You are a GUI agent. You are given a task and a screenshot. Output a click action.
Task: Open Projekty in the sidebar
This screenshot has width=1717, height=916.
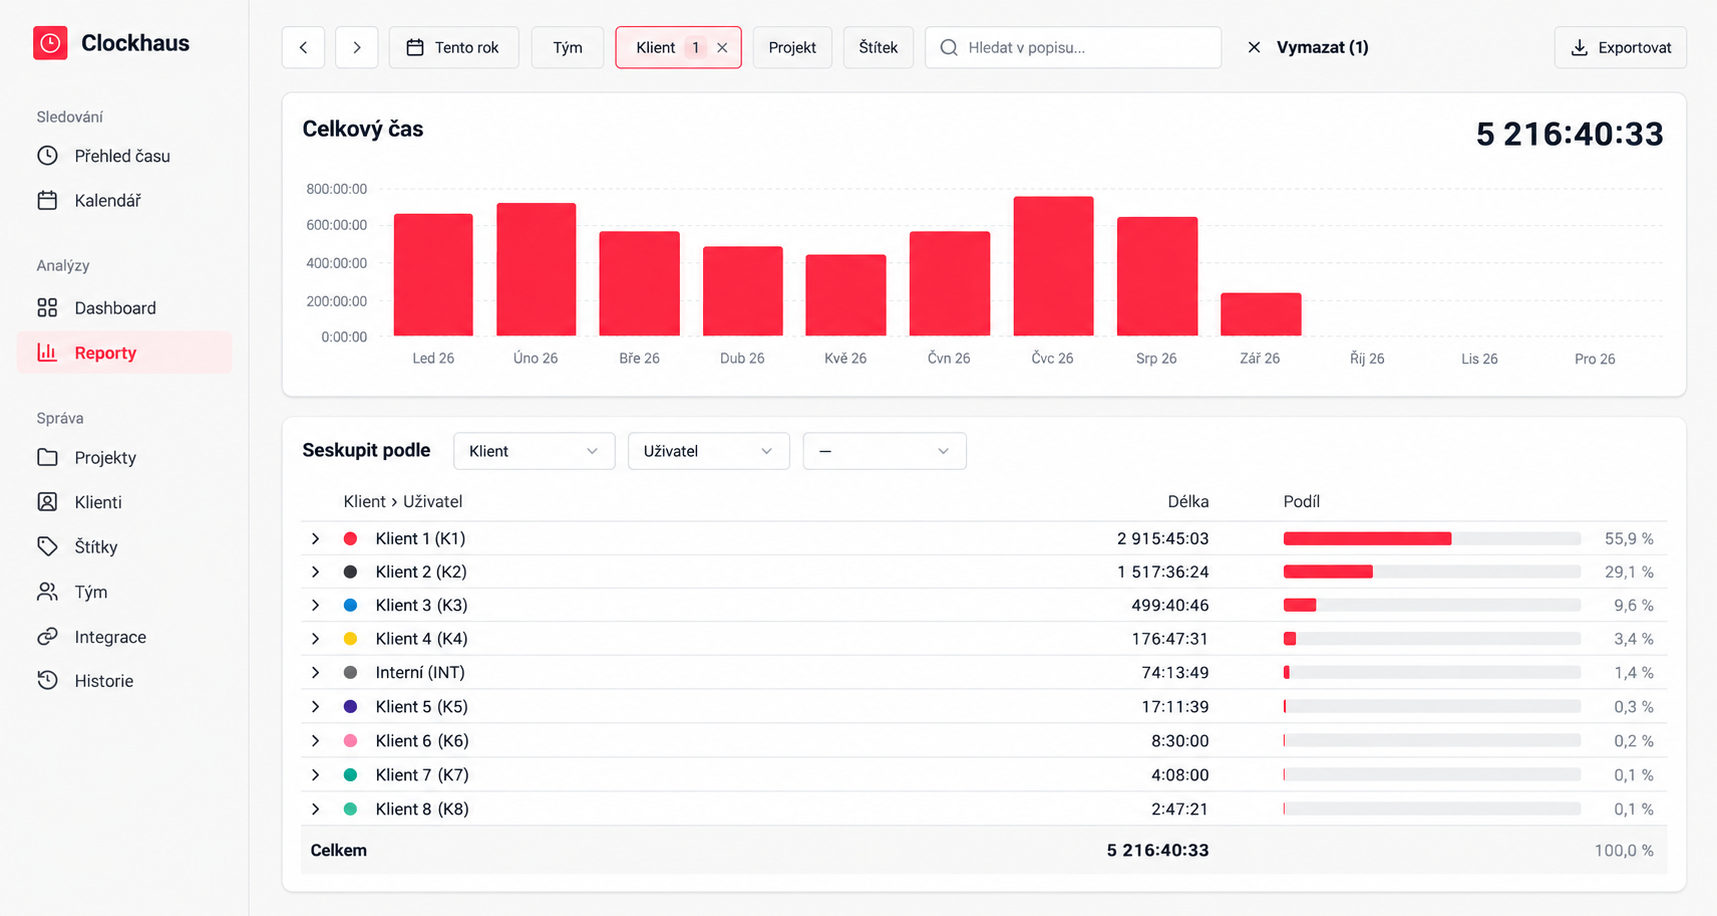(124, 457)
